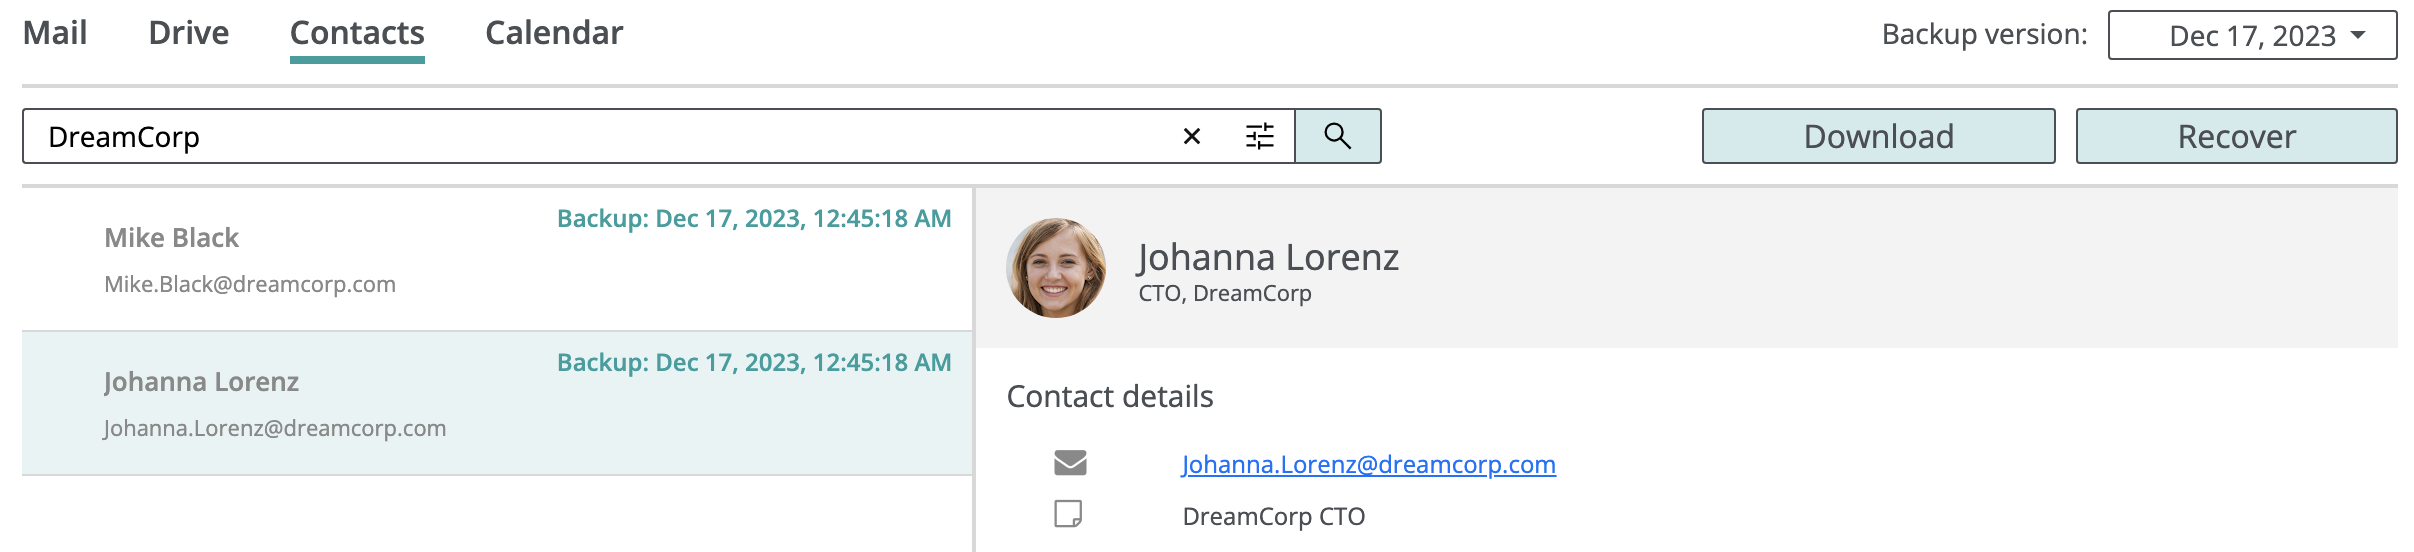Switch to the Mail tab

(x=55, y=33)
